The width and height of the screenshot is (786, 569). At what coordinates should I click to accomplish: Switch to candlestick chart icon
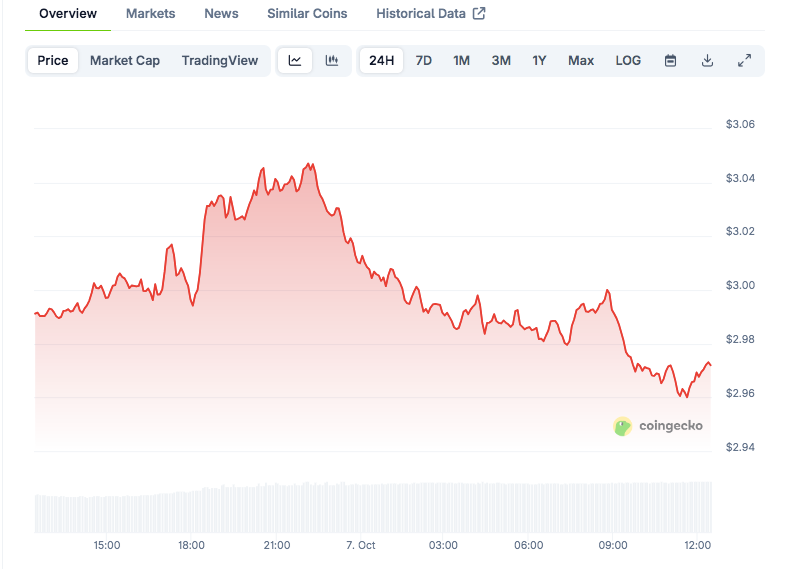(x=331, y=60)
